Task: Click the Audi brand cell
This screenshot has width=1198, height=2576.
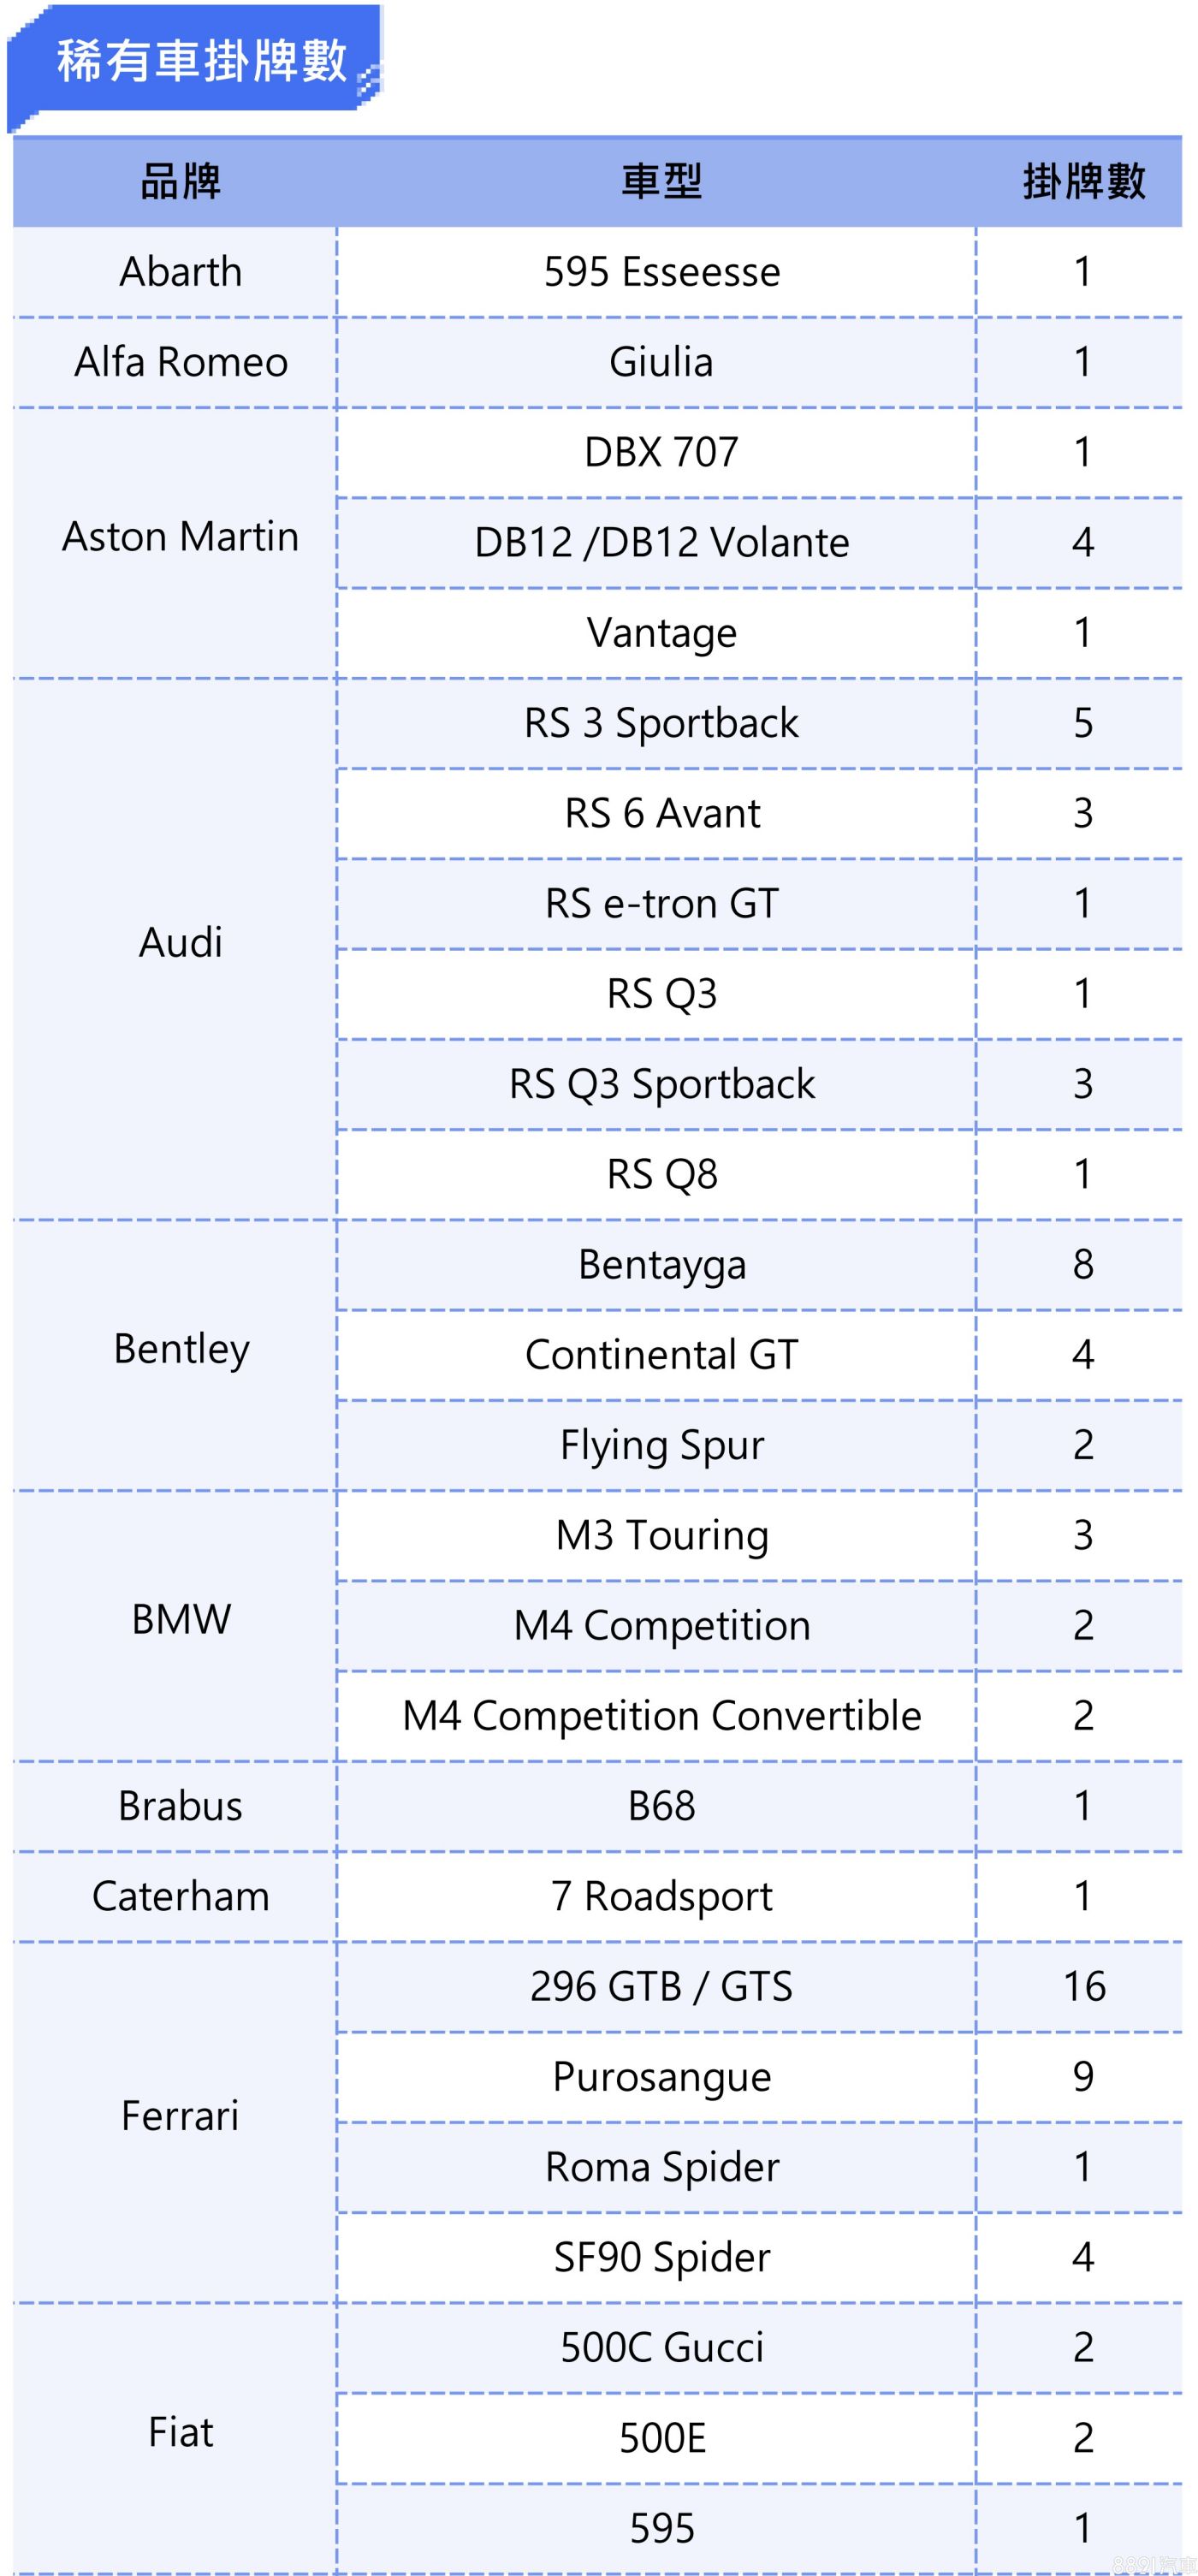Action: tap(181, 942)
